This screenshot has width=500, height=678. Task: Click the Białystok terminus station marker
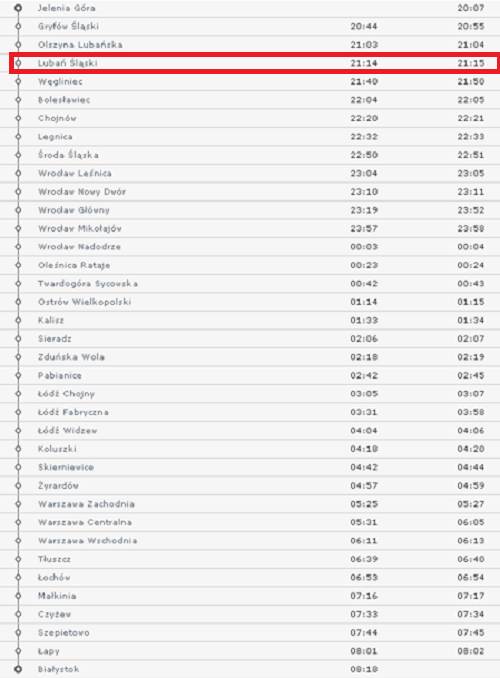click(x=18, y=669)
